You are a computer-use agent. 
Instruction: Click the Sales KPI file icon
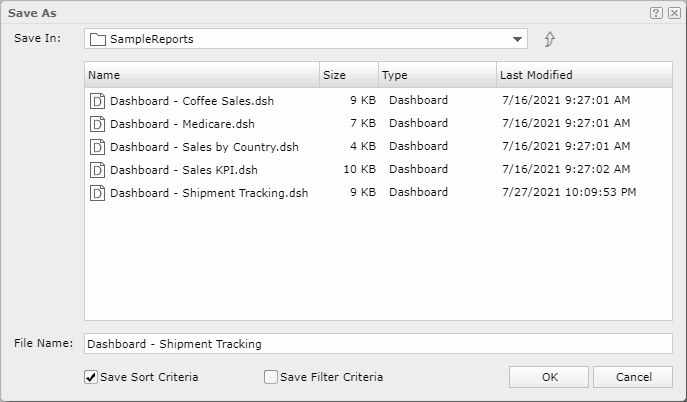(x=98, y=170)
